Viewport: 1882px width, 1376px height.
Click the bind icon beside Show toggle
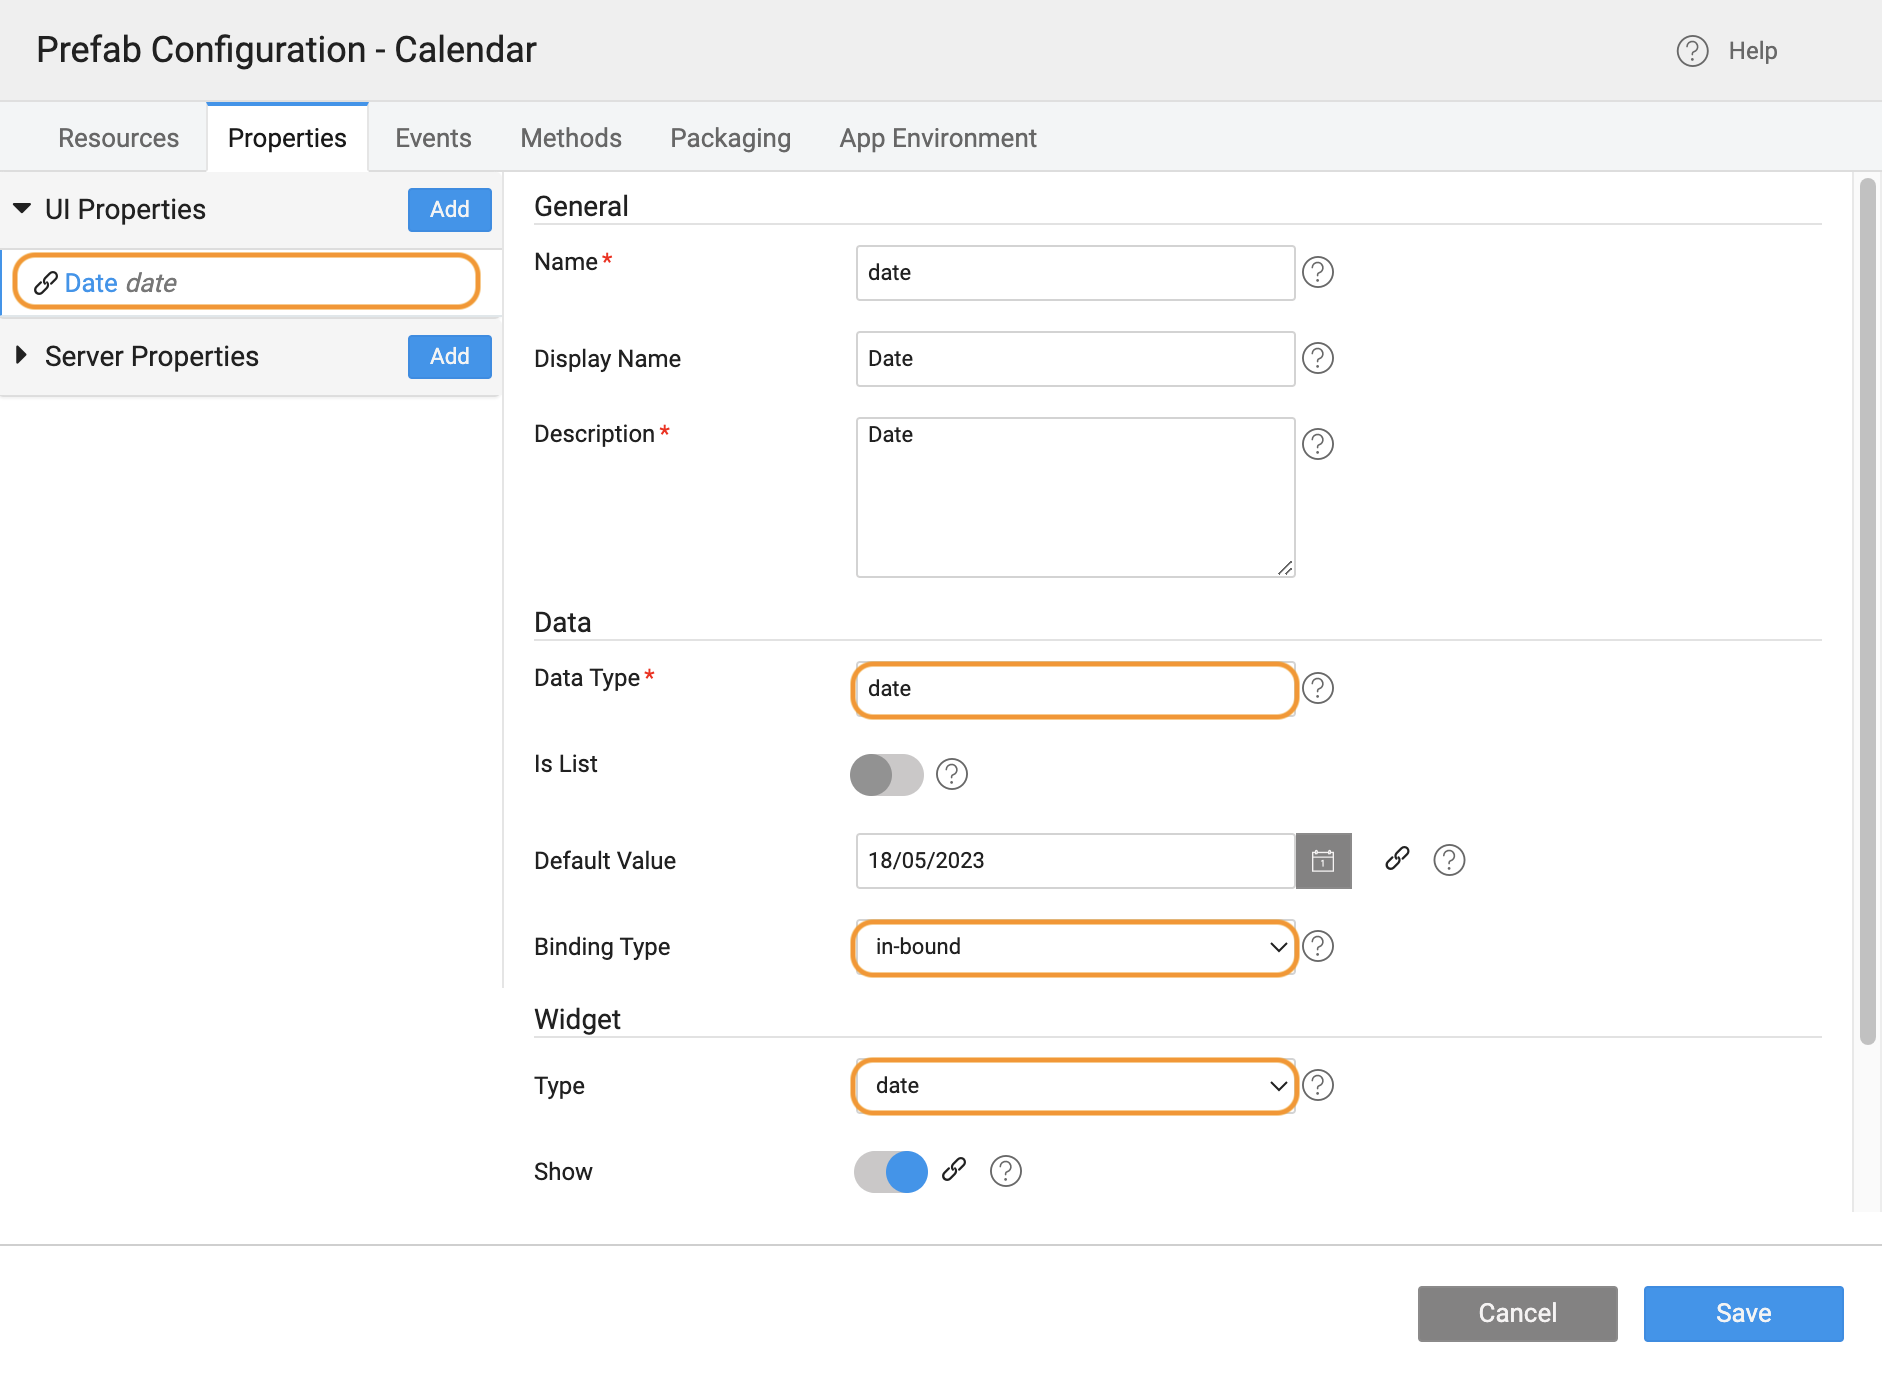[952, 1171]
